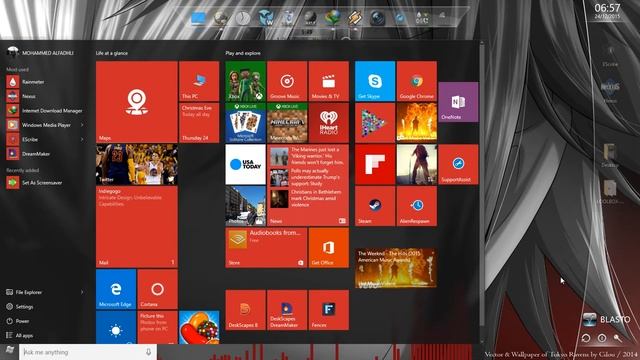This screenshot has width=640, height=360.
Task: Launch the Microsoft Edge tile
Action: tap(116, 289)
